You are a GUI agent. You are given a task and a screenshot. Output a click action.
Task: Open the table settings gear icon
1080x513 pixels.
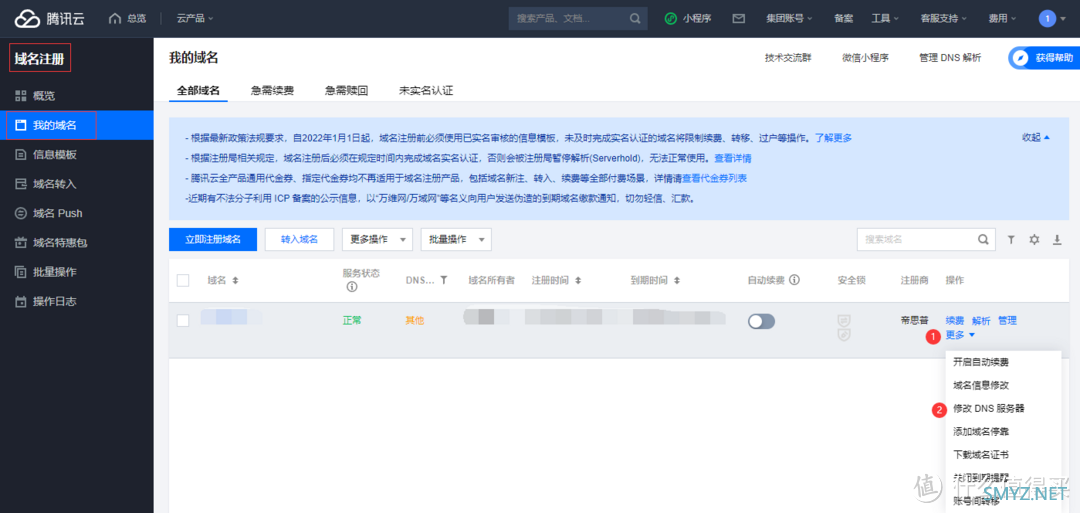pyautogui.click(x=1034, y=240)
